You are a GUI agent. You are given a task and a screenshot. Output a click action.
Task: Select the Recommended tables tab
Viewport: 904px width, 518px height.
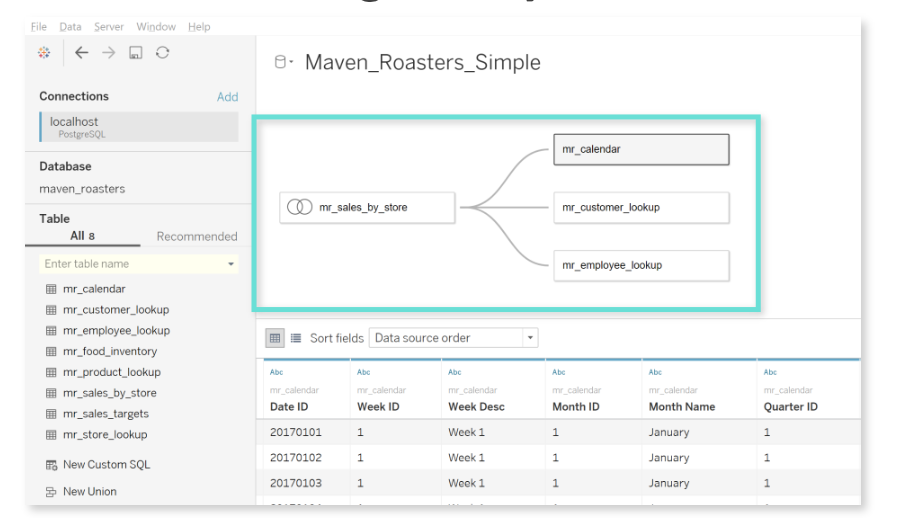pos(197,237)
